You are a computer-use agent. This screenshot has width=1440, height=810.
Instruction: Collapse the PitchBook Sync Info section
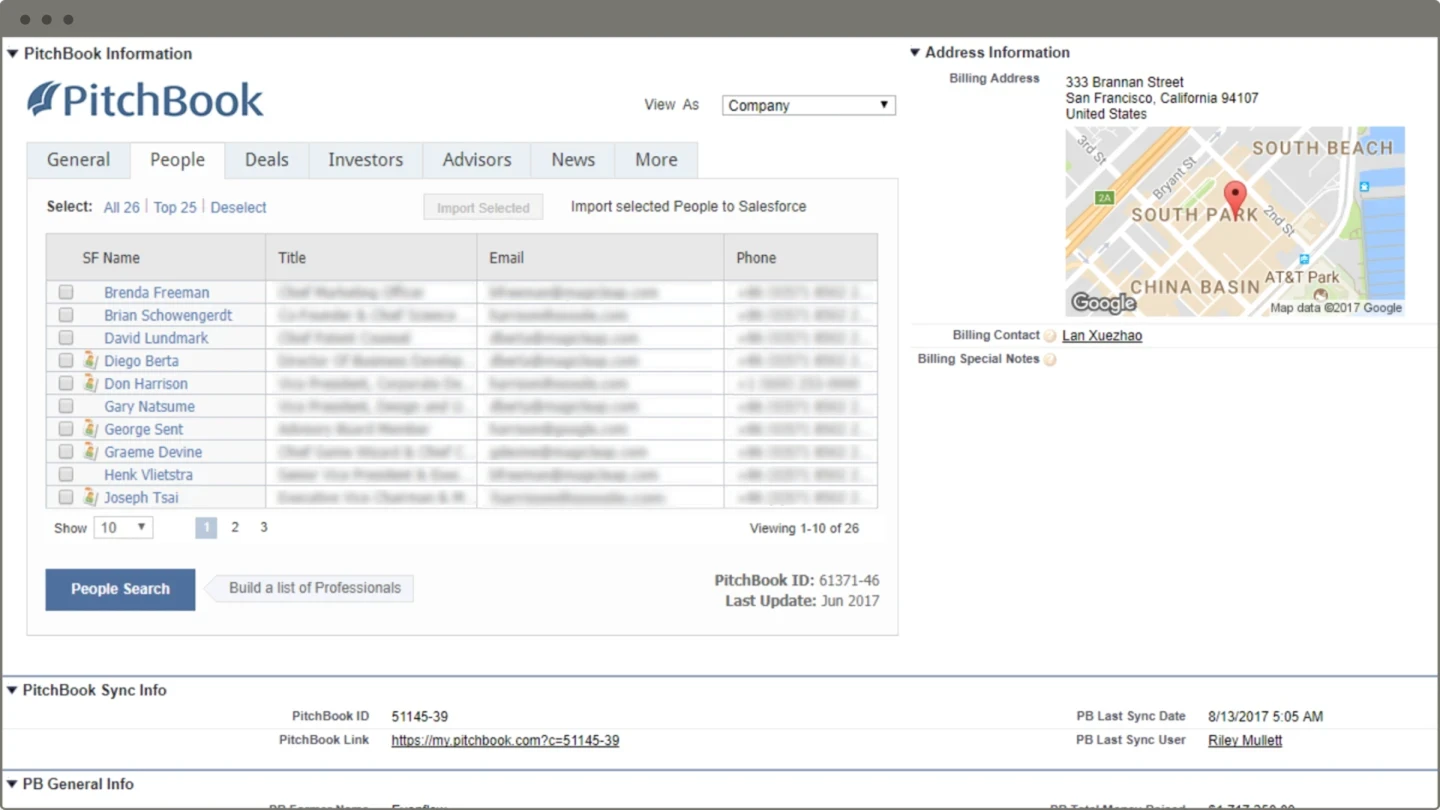tap(12, 690)
